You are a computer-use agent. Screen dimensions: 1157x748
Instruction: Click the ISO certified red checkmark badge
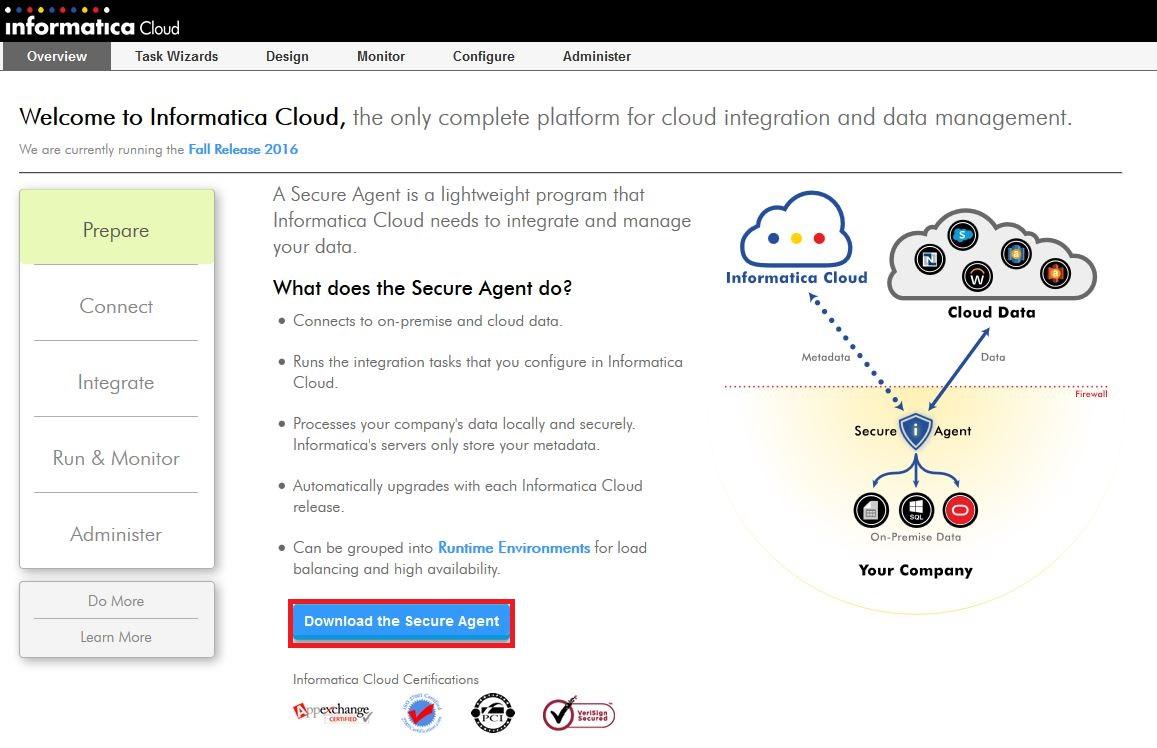[421, 713]
